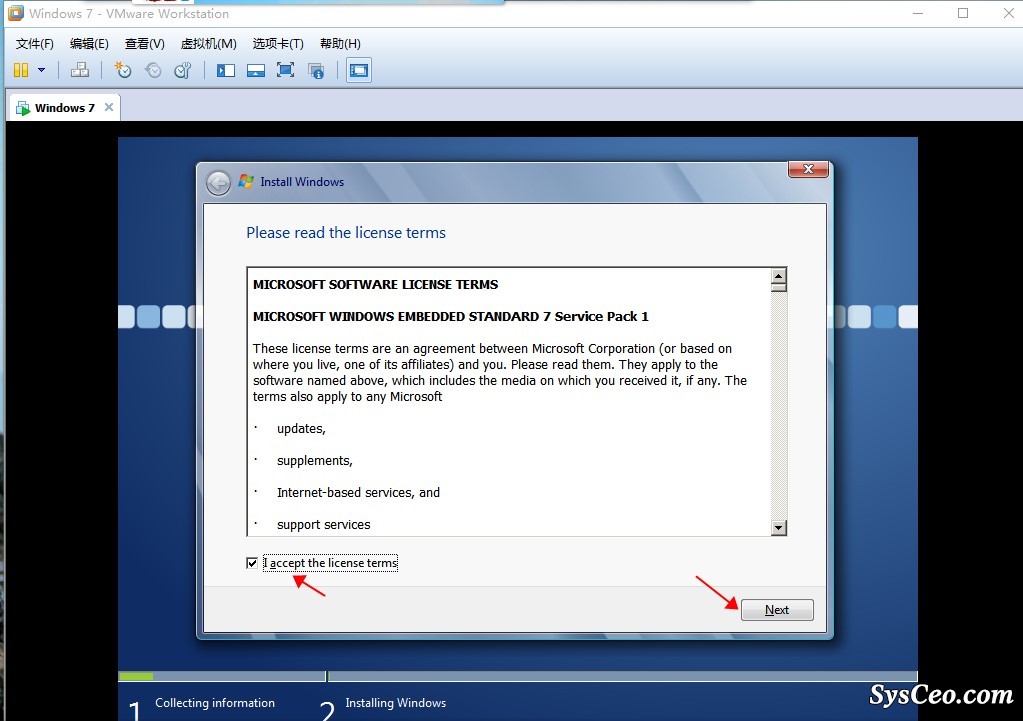Click the VMware Workstation title bar icon
The height and width of the screenshot is (721, 1023).
[16, 13]
